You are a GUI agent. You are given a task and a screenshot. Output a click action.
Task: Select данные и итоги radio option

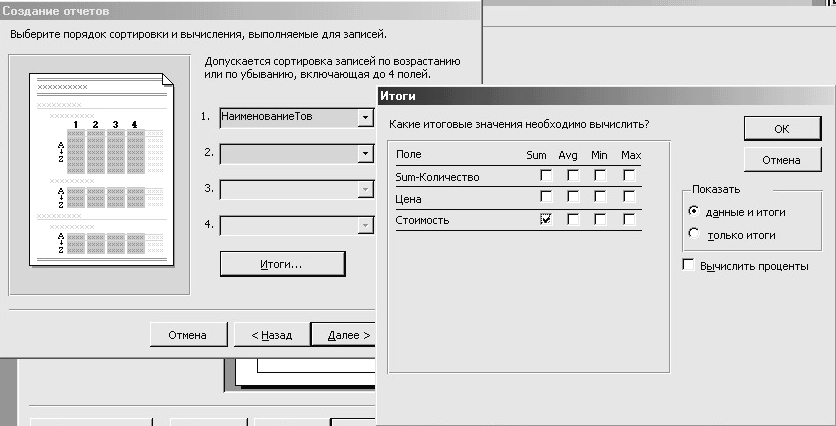tap(694, 212)
